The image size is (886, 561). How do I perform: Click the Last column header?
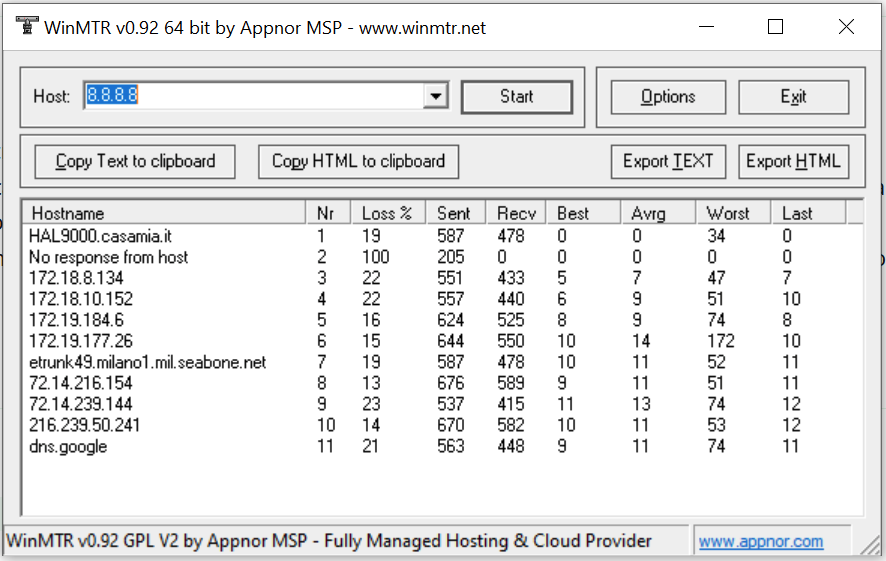808,214
